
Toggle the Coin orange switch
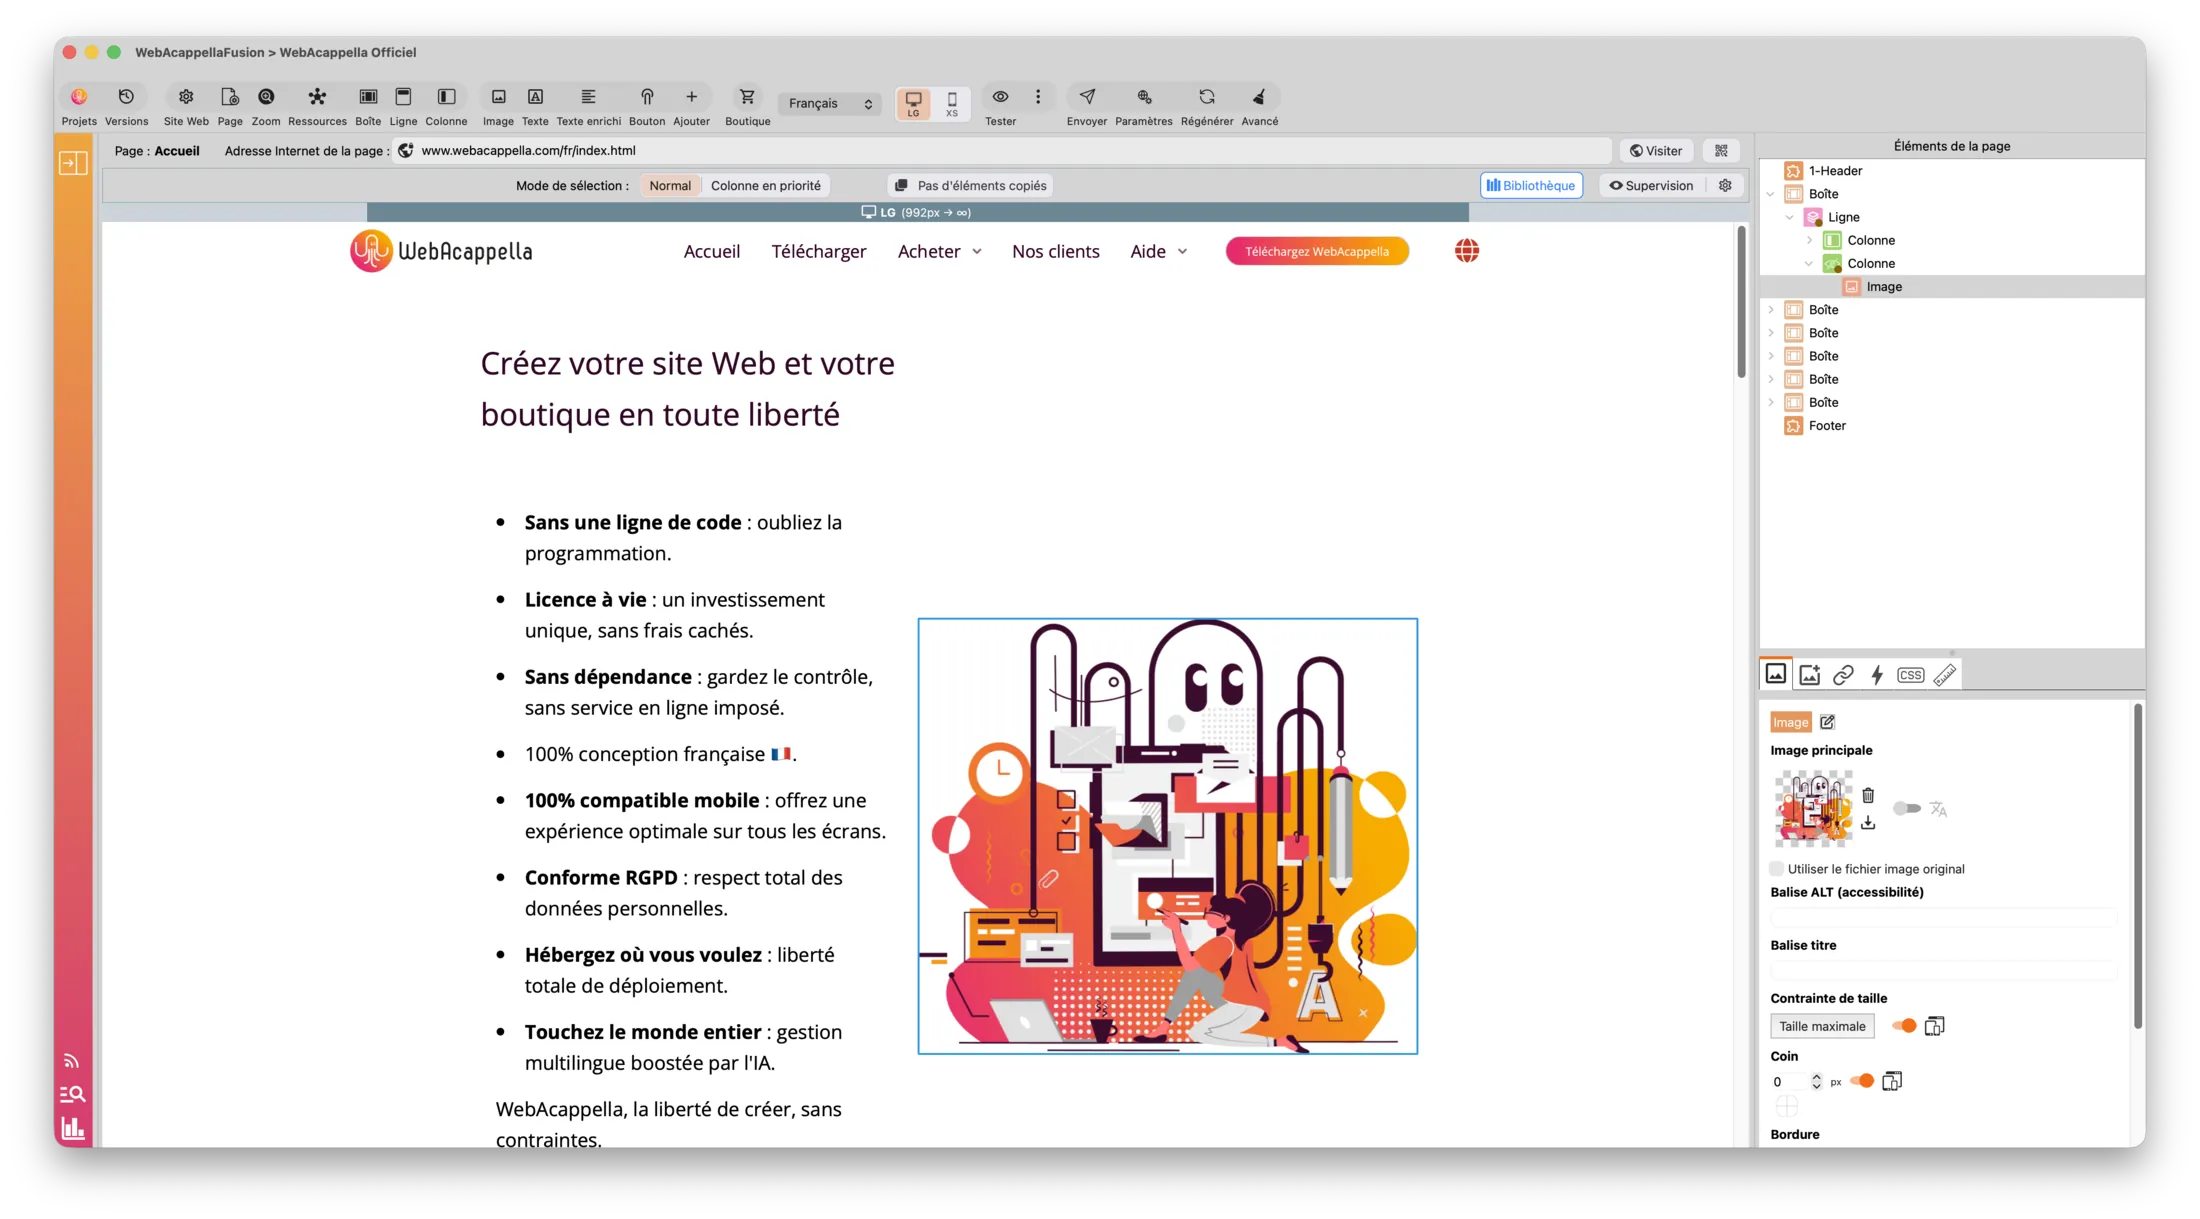pos(1862,1081)
